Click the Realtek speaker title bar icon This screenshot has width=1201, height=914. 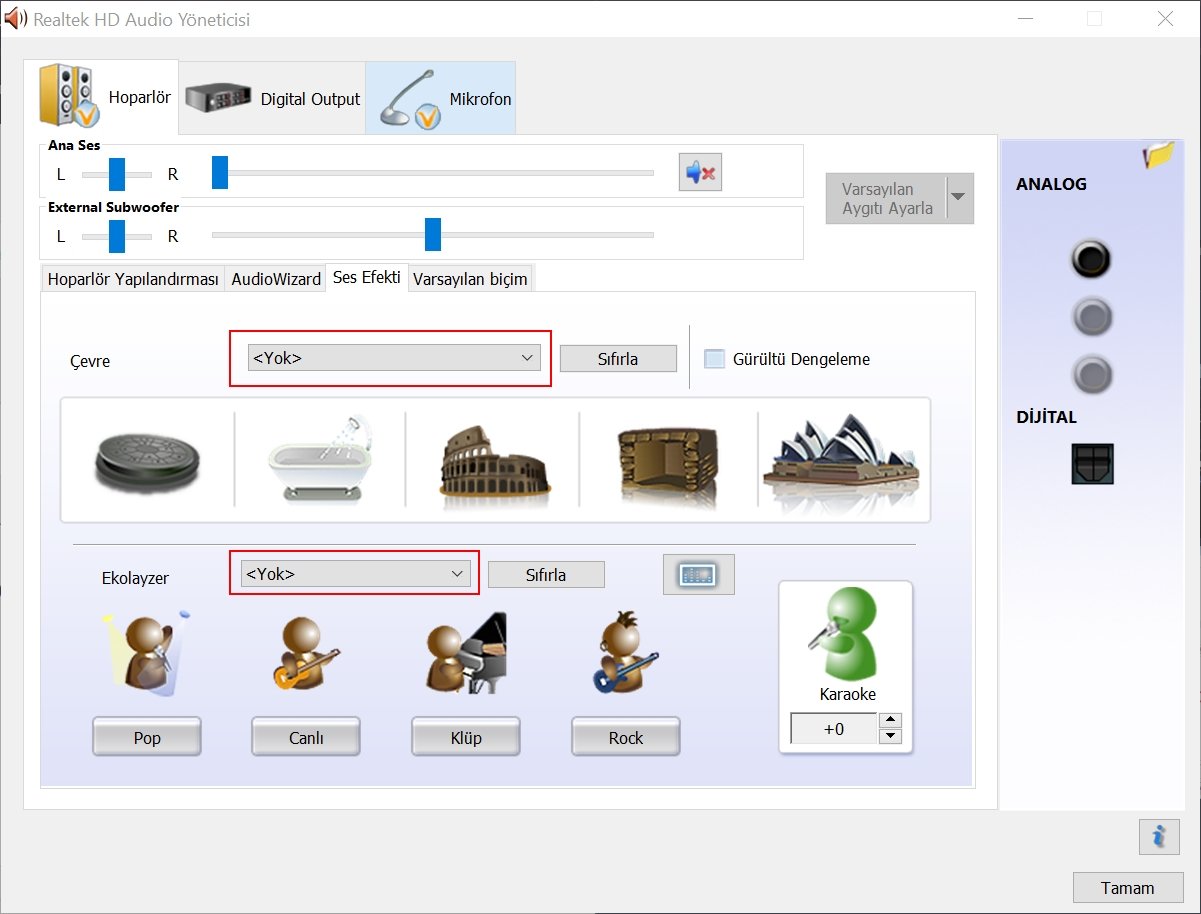pos(15,19)
